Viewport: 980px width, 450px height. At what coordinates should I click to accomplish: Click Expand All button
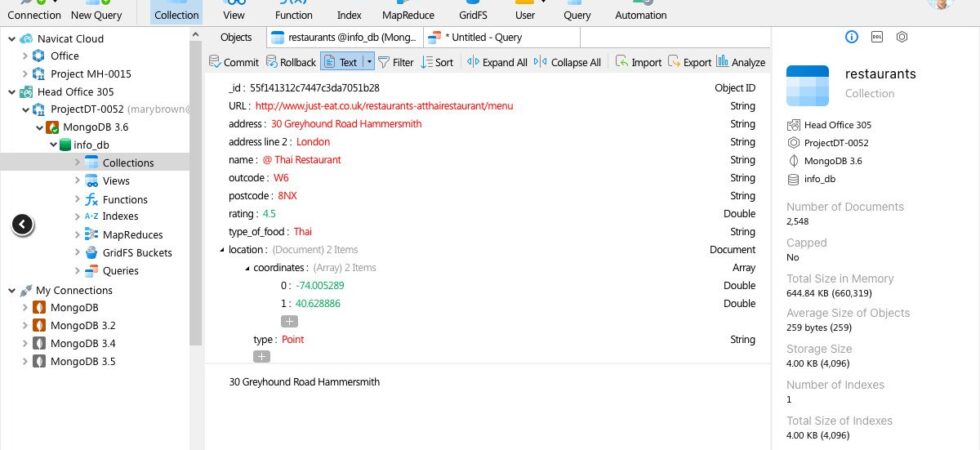pyautogui.click(x=498, y=62)
